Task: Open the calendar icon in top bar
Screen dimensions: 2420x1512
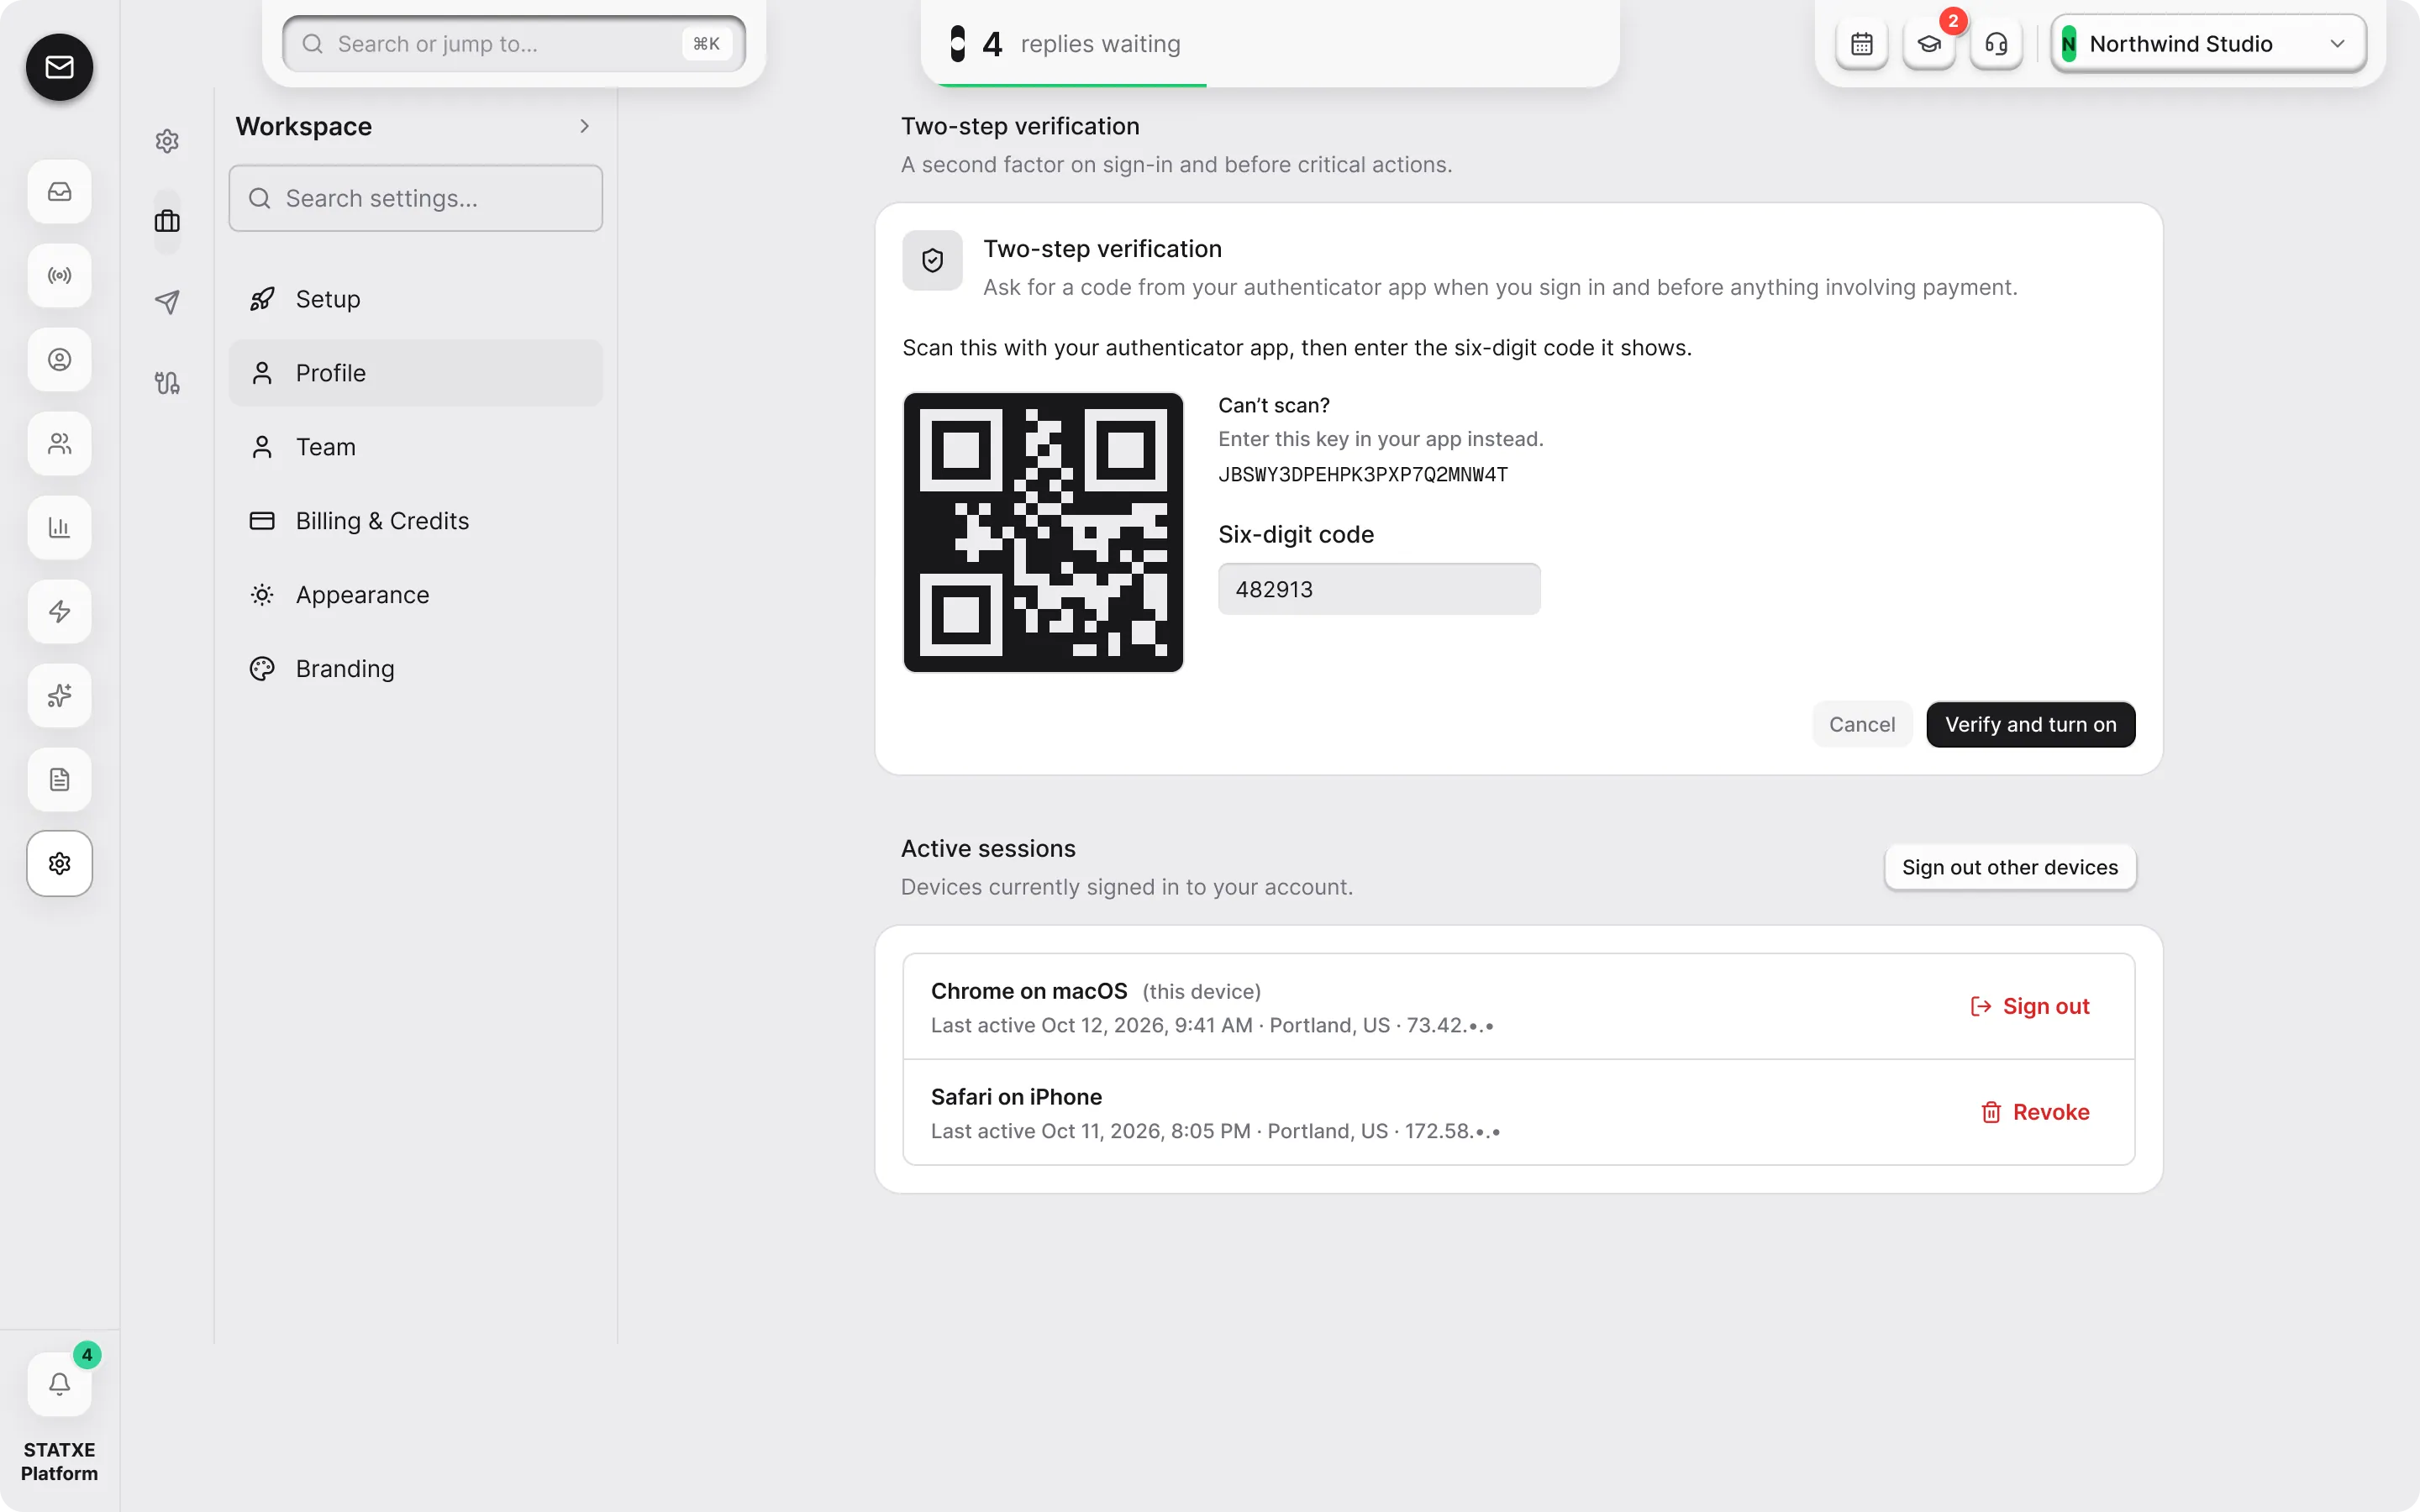Action: (1861, 44)
